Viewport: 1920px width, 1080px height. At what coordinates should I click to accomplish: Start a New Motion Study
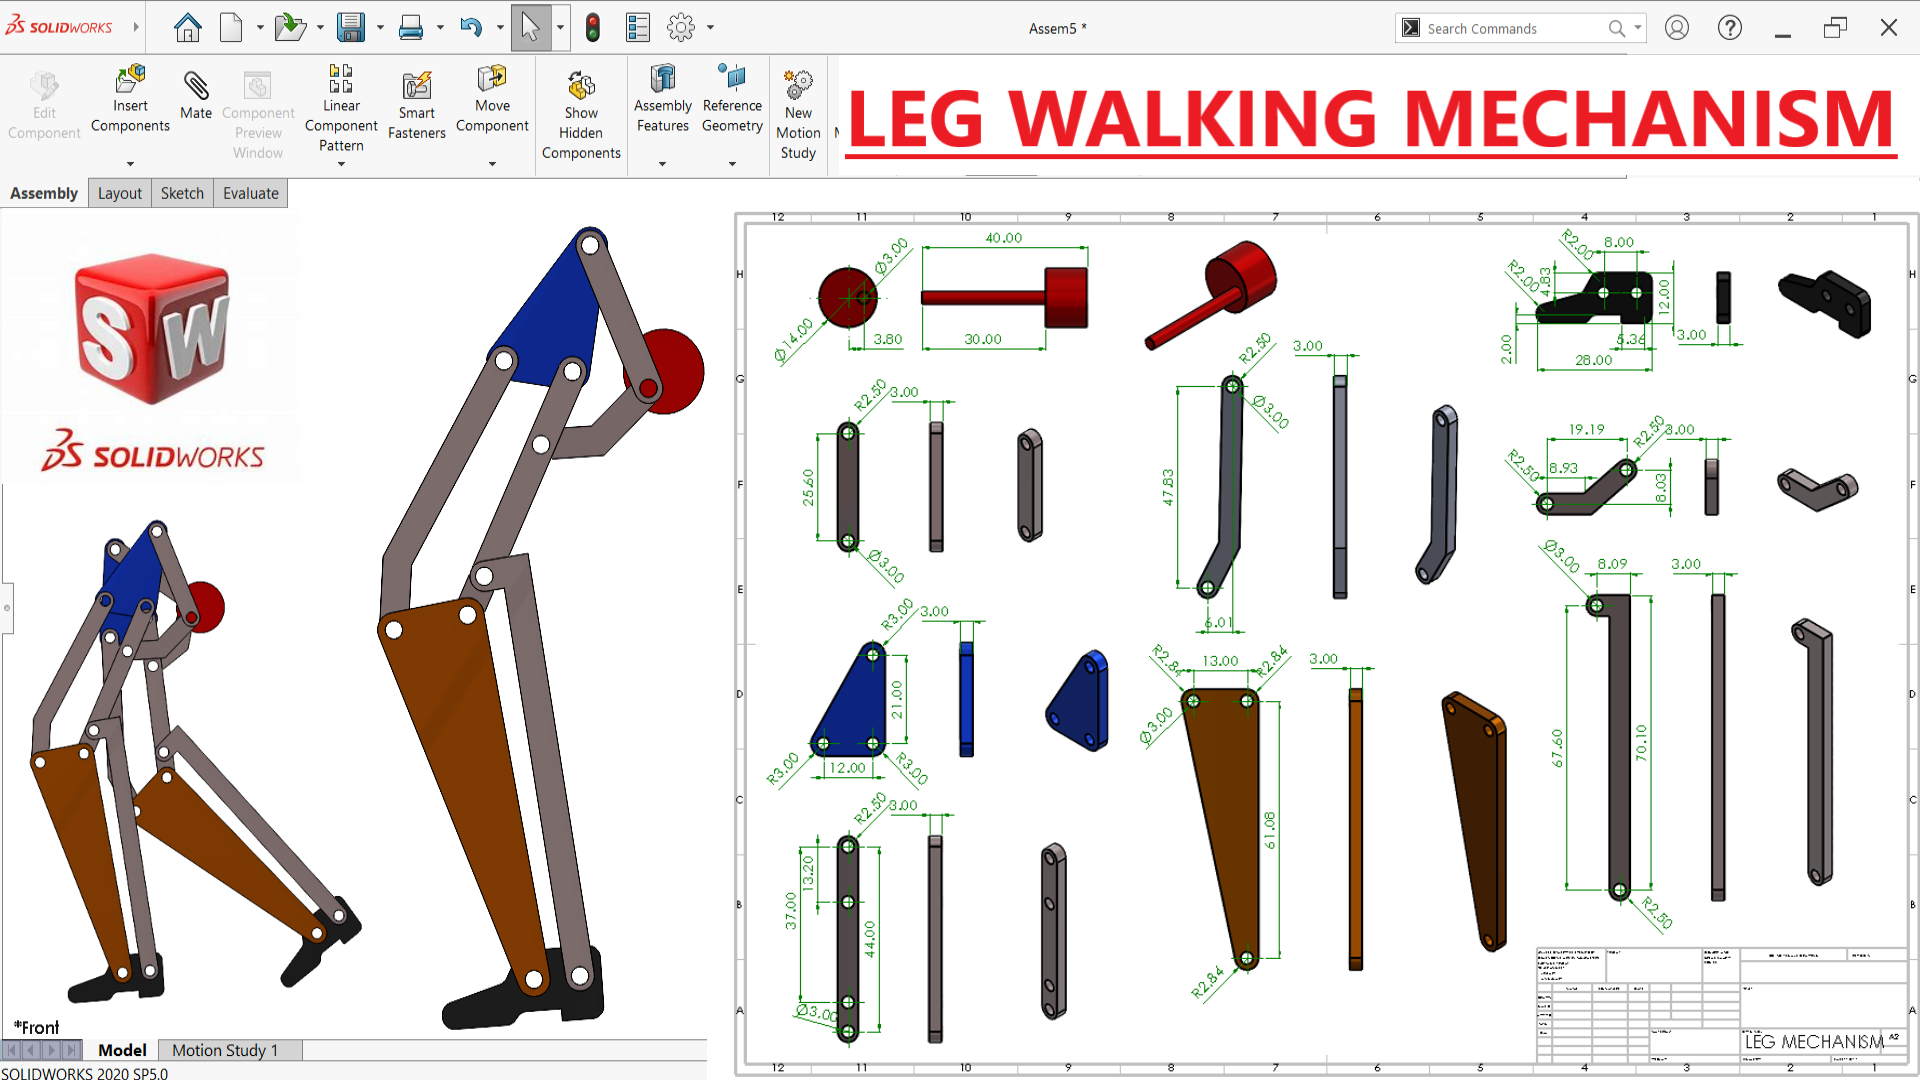click(798, 115)
